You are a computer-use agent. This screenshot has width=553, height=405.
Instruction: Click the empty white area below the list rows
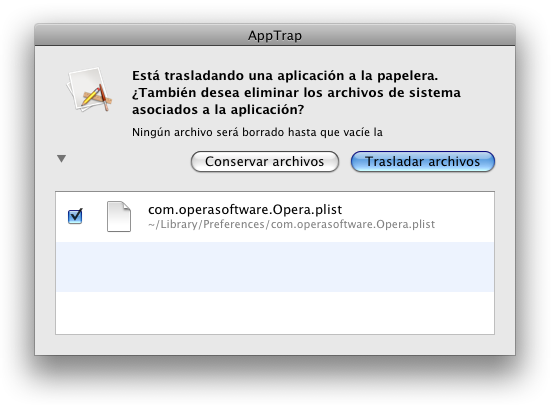click(275, 313)
